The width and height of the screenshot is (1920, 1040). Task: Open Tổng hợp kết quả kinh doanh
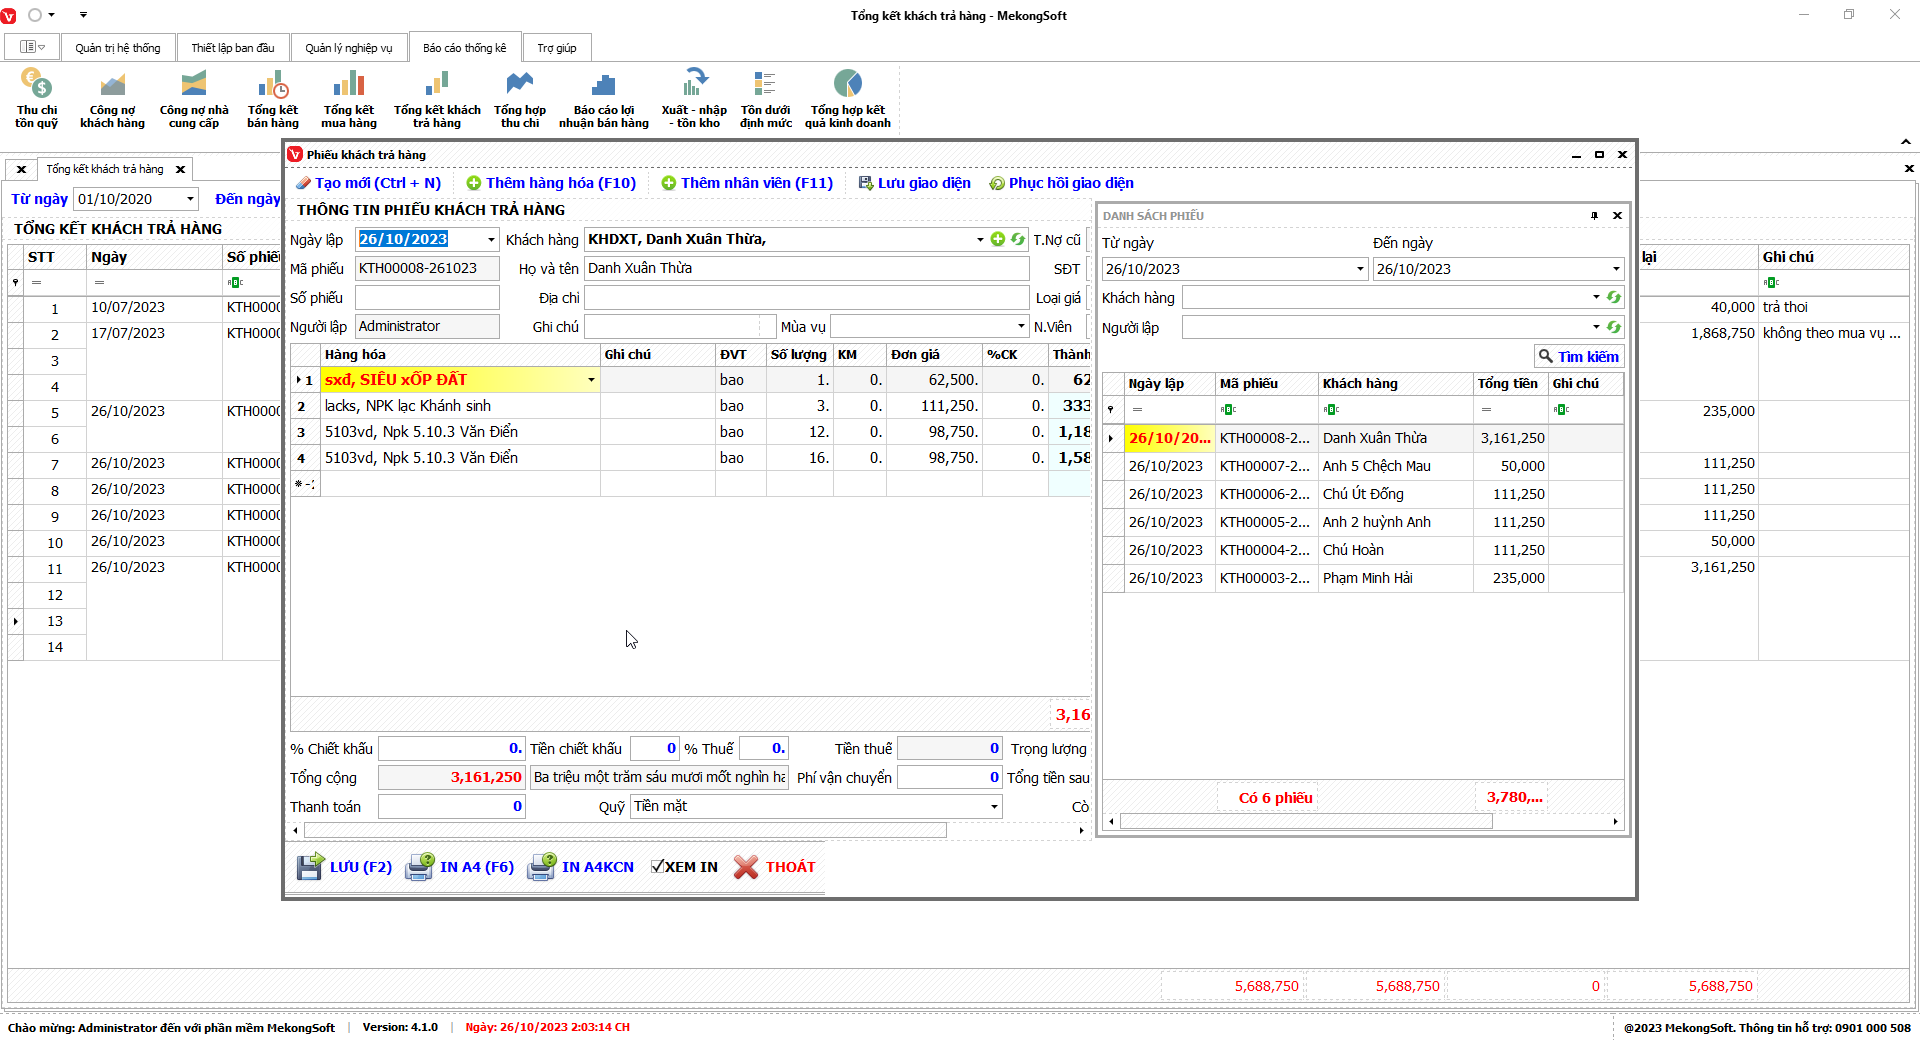pyautogui.click(x=847, y=97)
